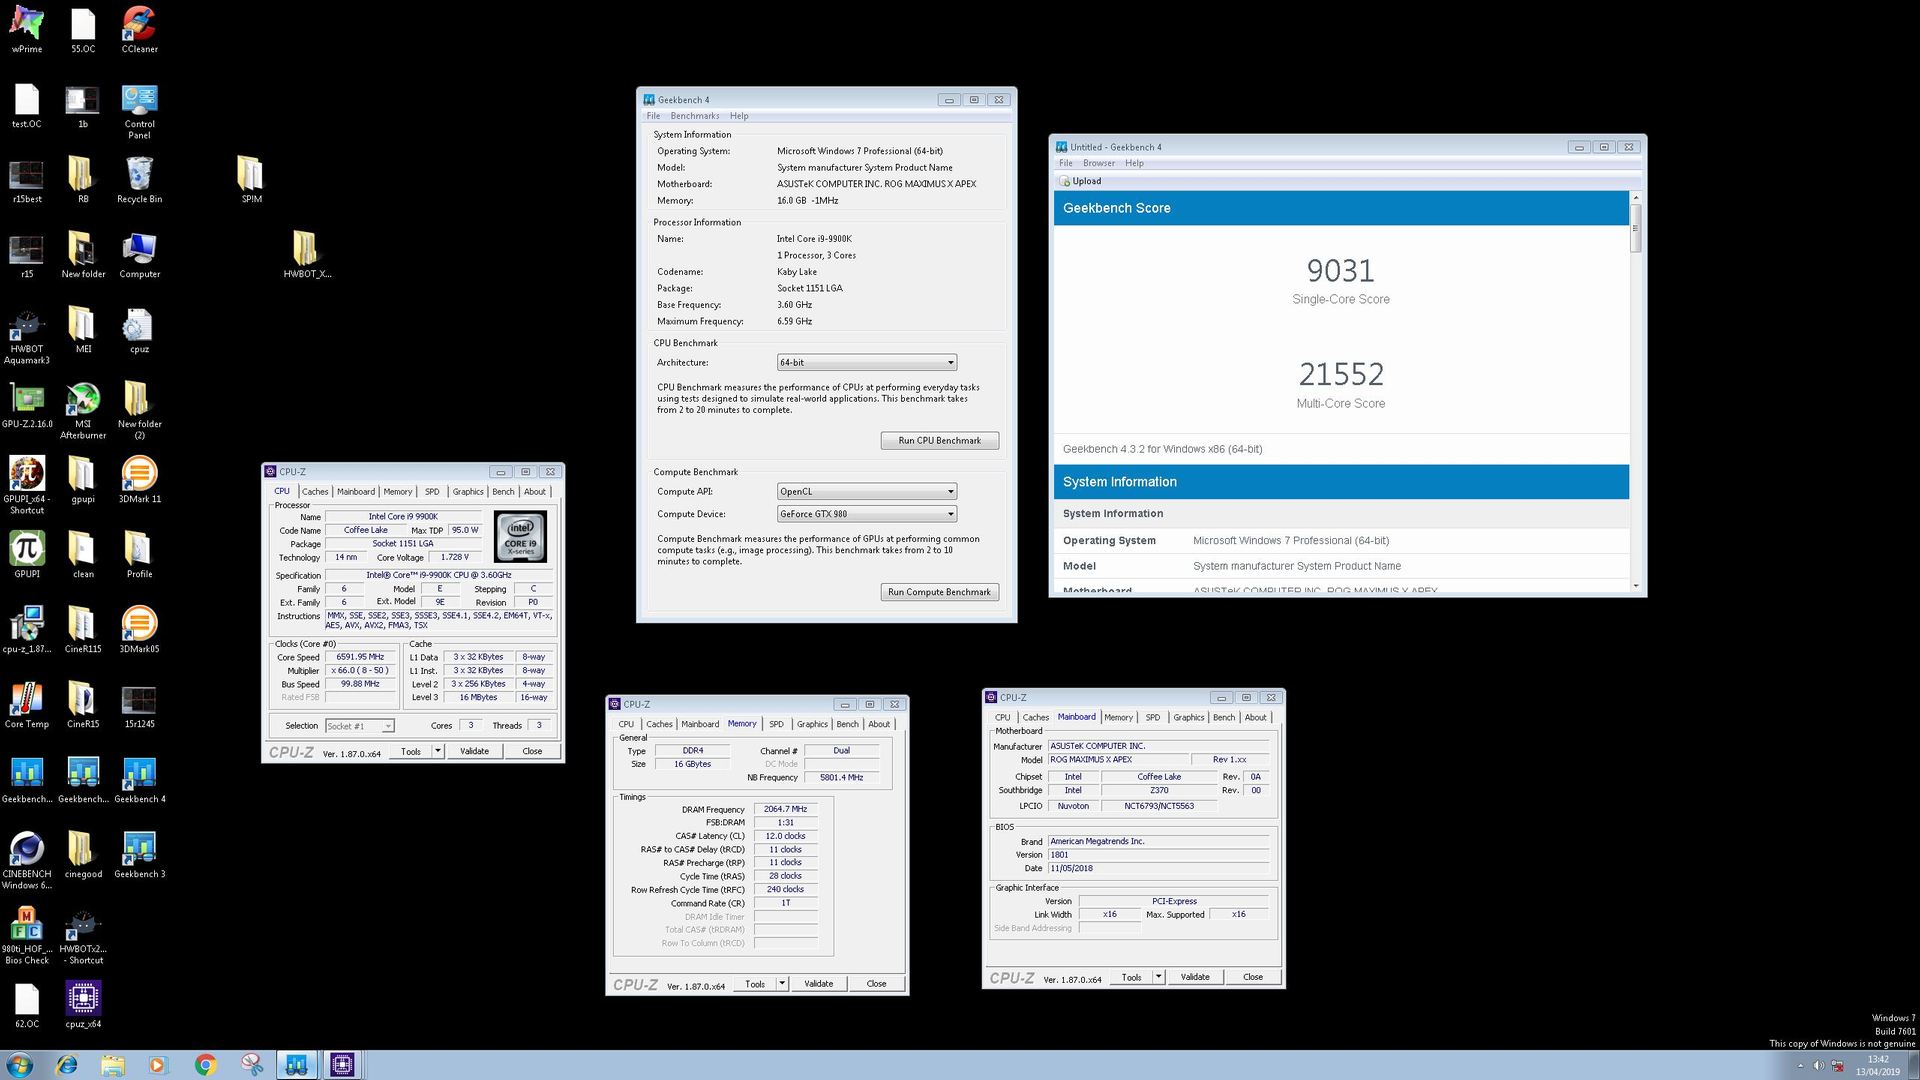The image size is (1920, 1080).
Task: Open the CineR15 folder on desktop
Action: click(x=83, y=705)
